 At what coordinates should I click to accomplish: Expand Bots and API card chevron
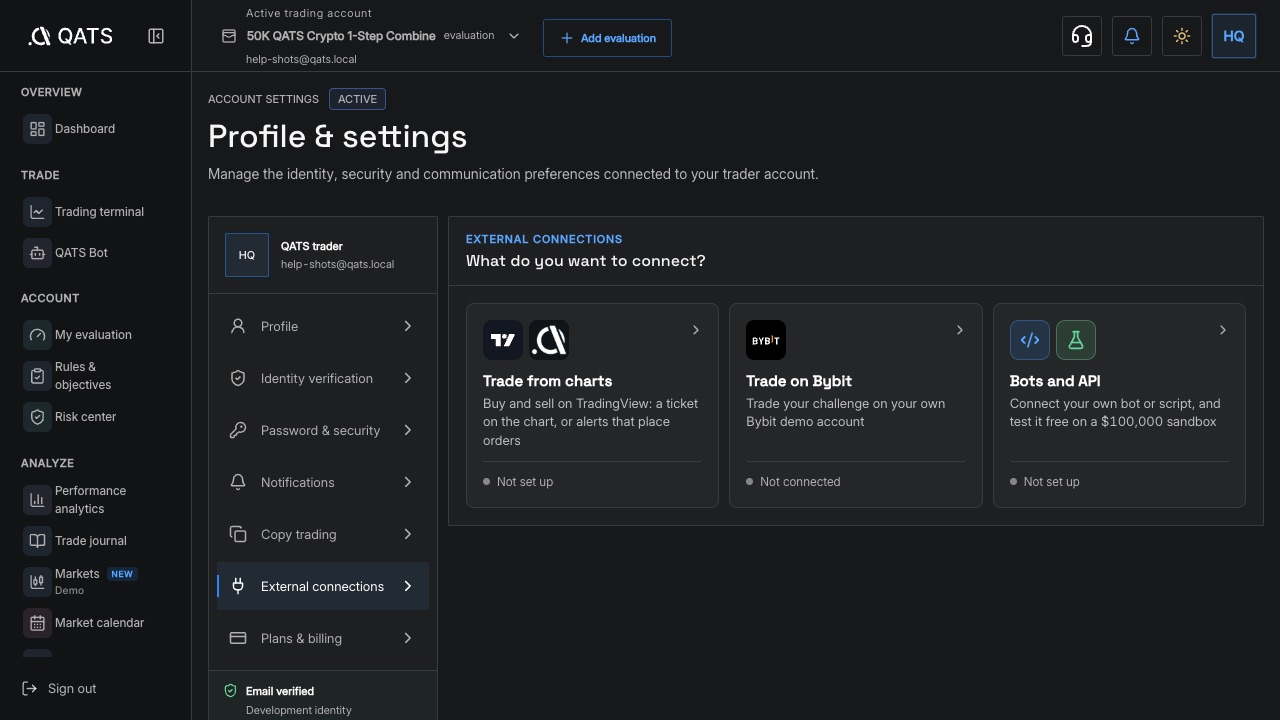pyautogui.click(x=1223, y=330)
